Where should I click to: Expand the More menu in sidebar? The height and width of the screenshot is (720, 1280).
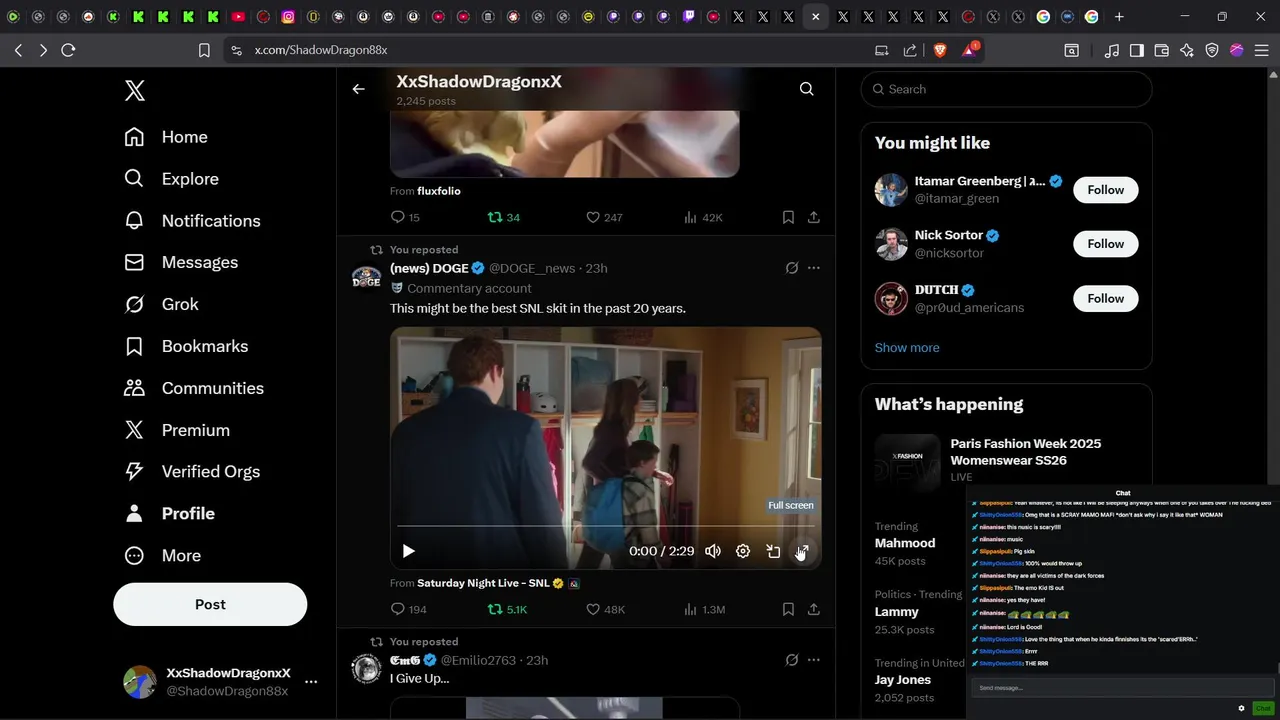[x=162, y=555]
